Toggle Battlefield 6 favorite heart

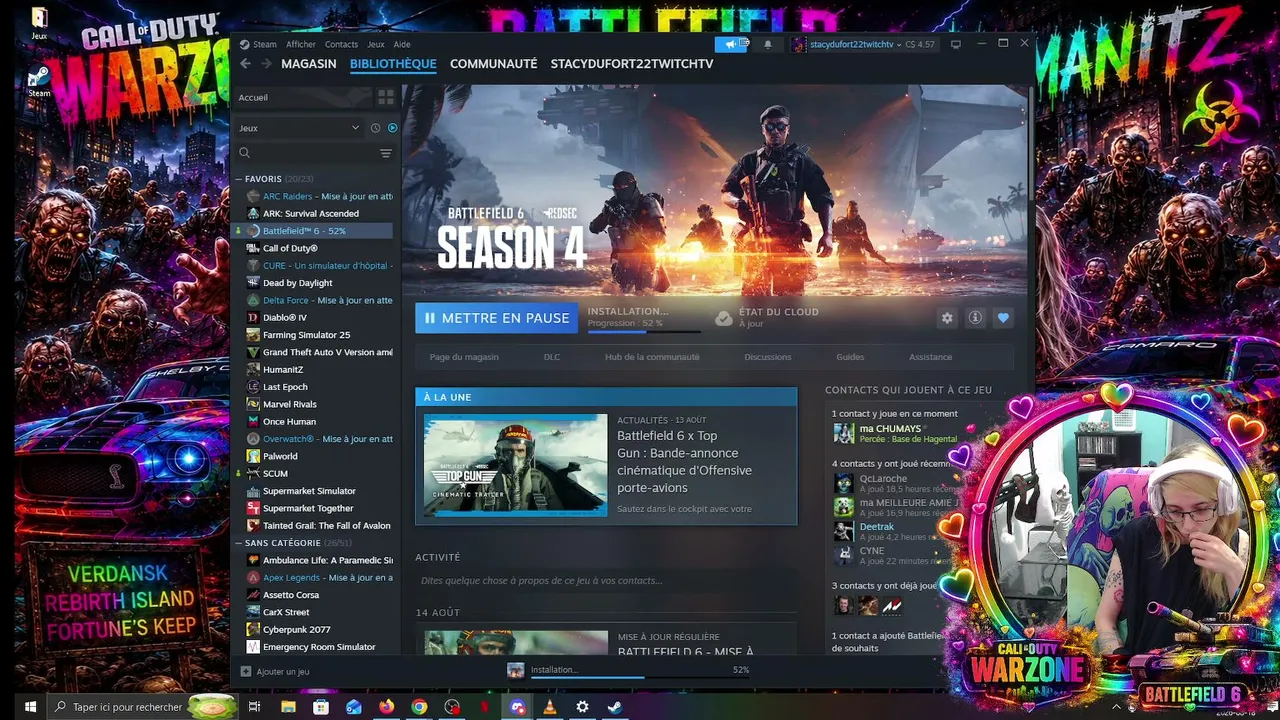coord(1003,318)
